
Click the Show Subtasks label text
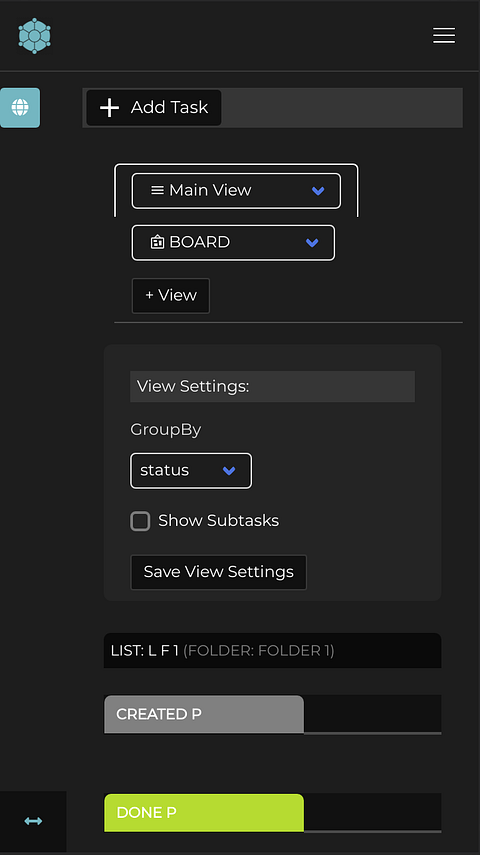[218, 521]
